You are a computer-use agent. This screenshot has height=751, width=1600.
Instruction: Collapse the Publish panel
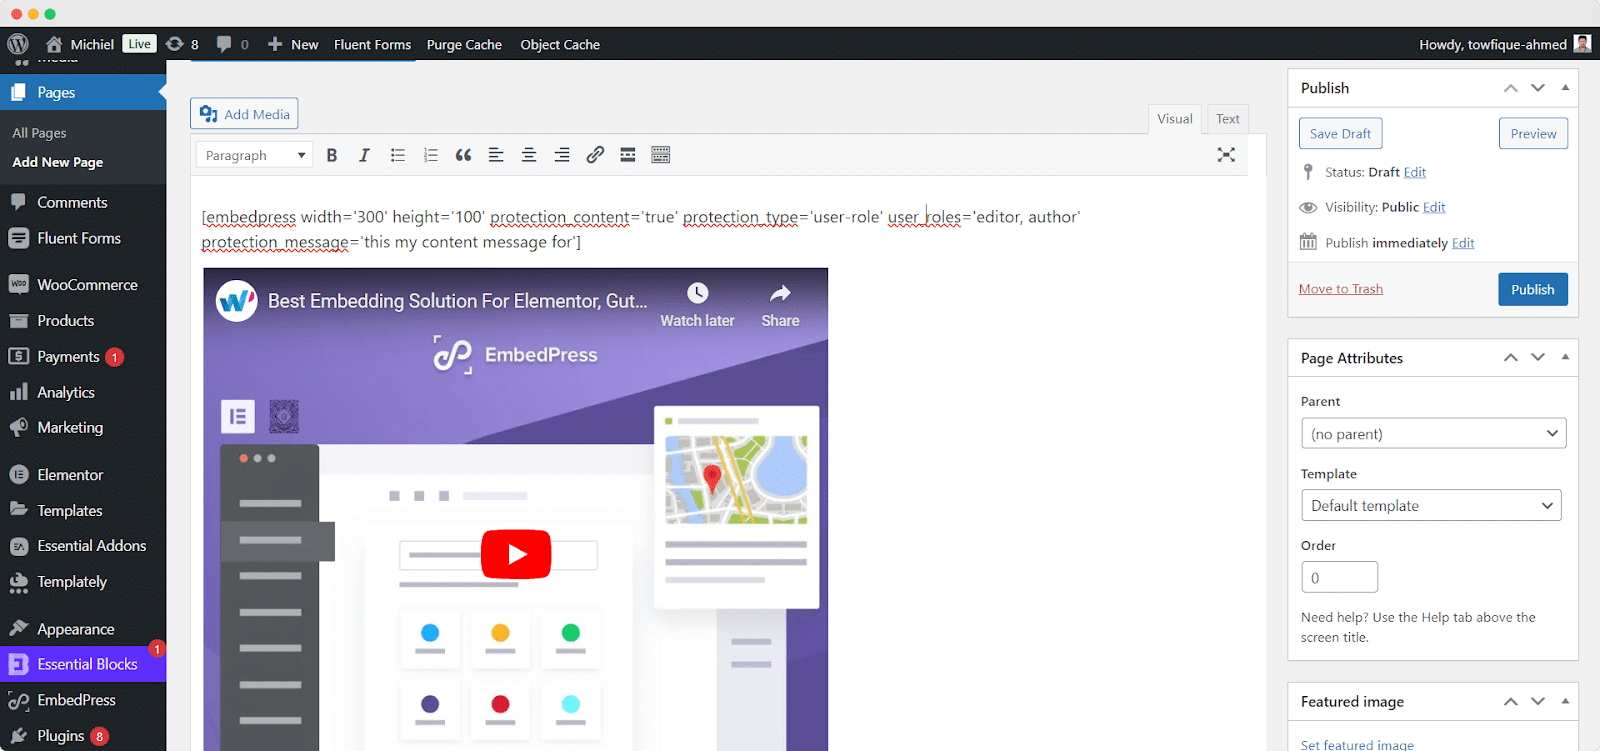(1565, 88)
